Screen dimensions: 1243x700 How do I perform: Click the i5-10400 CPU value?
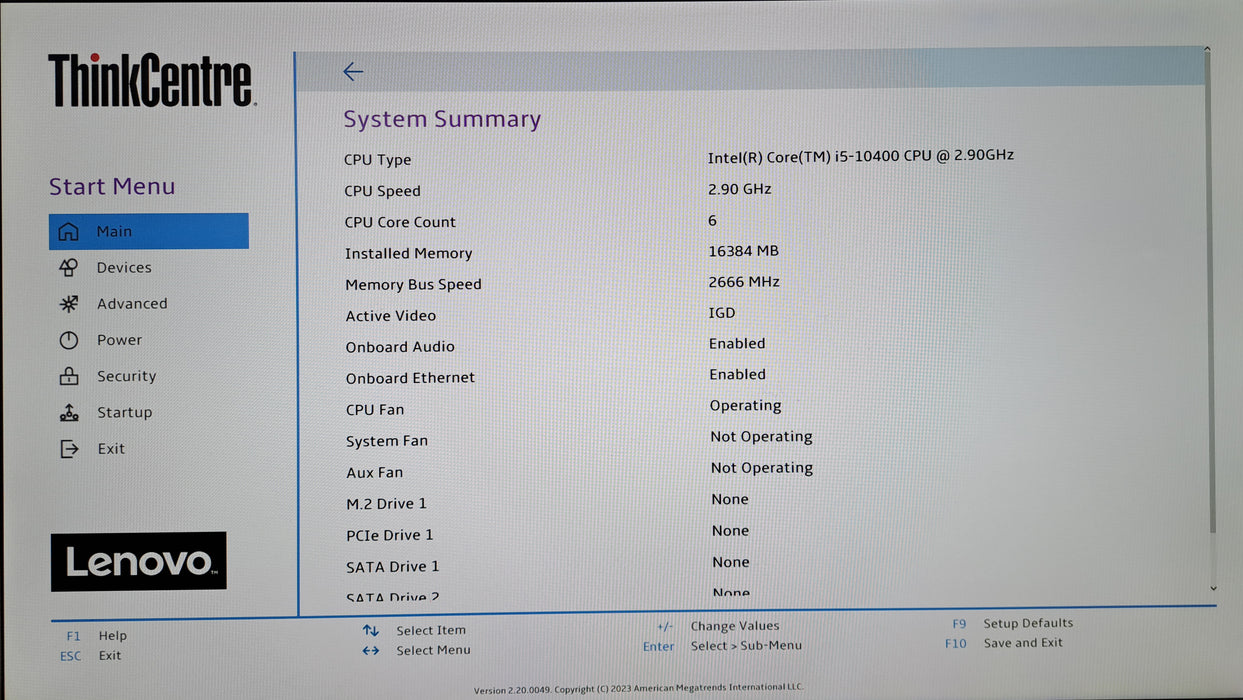click(860, 156)
